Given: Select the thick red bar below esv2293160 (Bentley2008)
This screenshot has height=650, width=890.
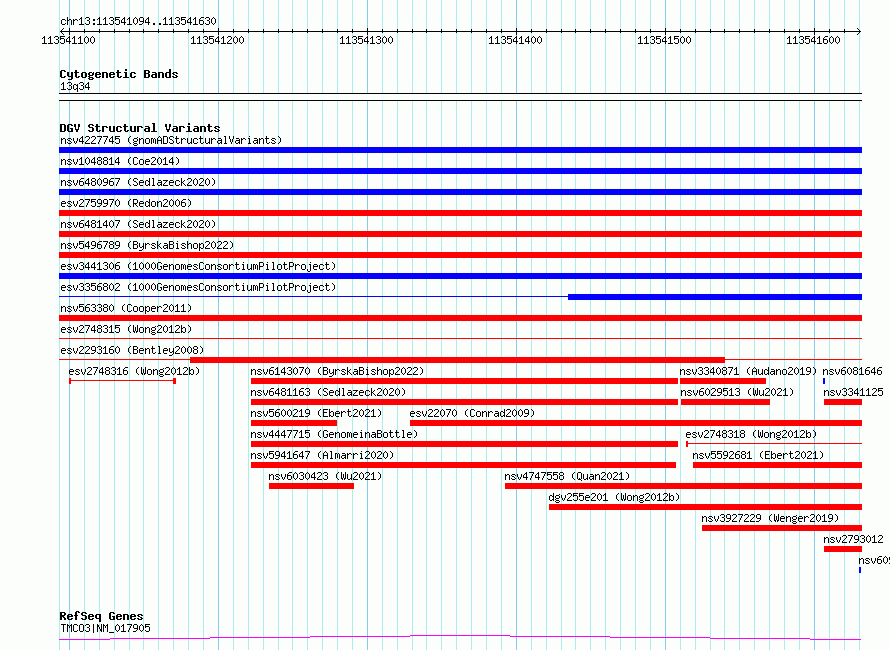Looking at the screenshot, I should tap(457, 360).
